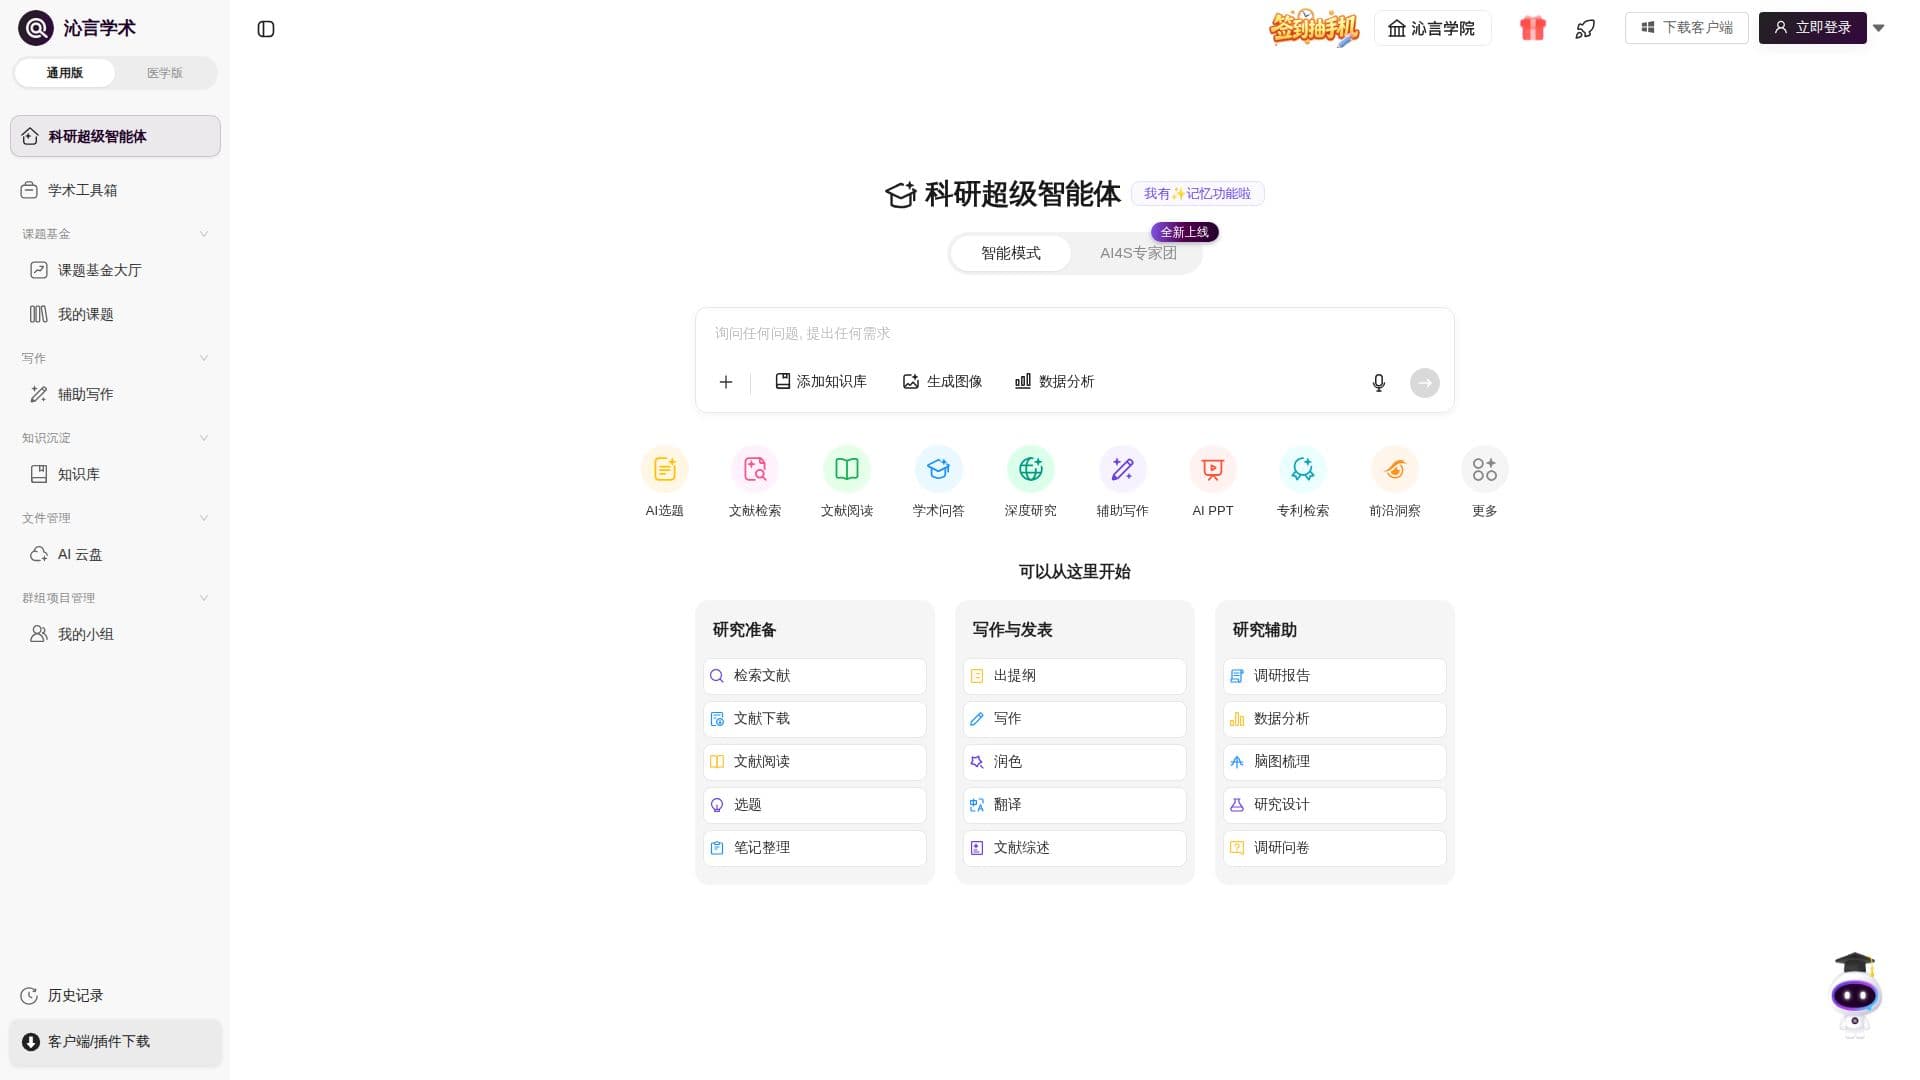The width and height of the screenshot is (1920, 1080).
Task: Add an attachment with the plus icon
Action: (x=726, y=382)
